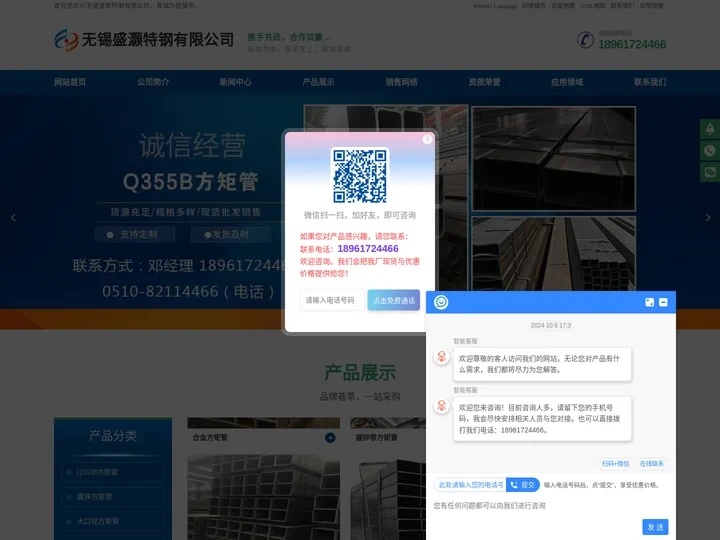Open 产品展示 in navigation bar
This screenshot has height=540, width=720.
[x=318, y=82]
